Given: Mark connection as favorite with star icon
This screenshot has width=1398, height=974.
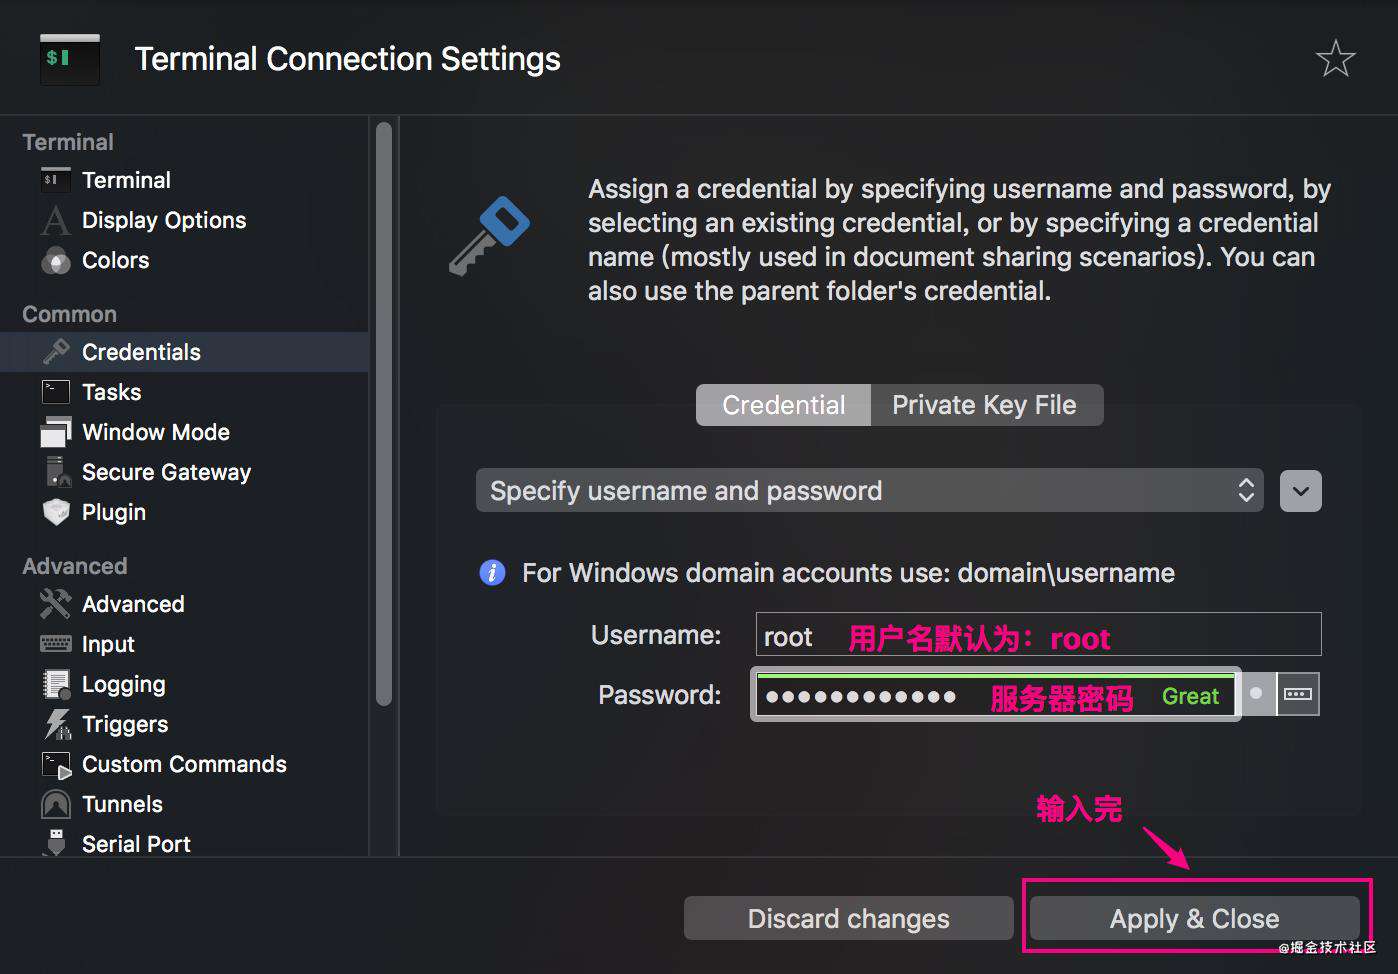Looking at the screenshot, I should coord(1335,59).
